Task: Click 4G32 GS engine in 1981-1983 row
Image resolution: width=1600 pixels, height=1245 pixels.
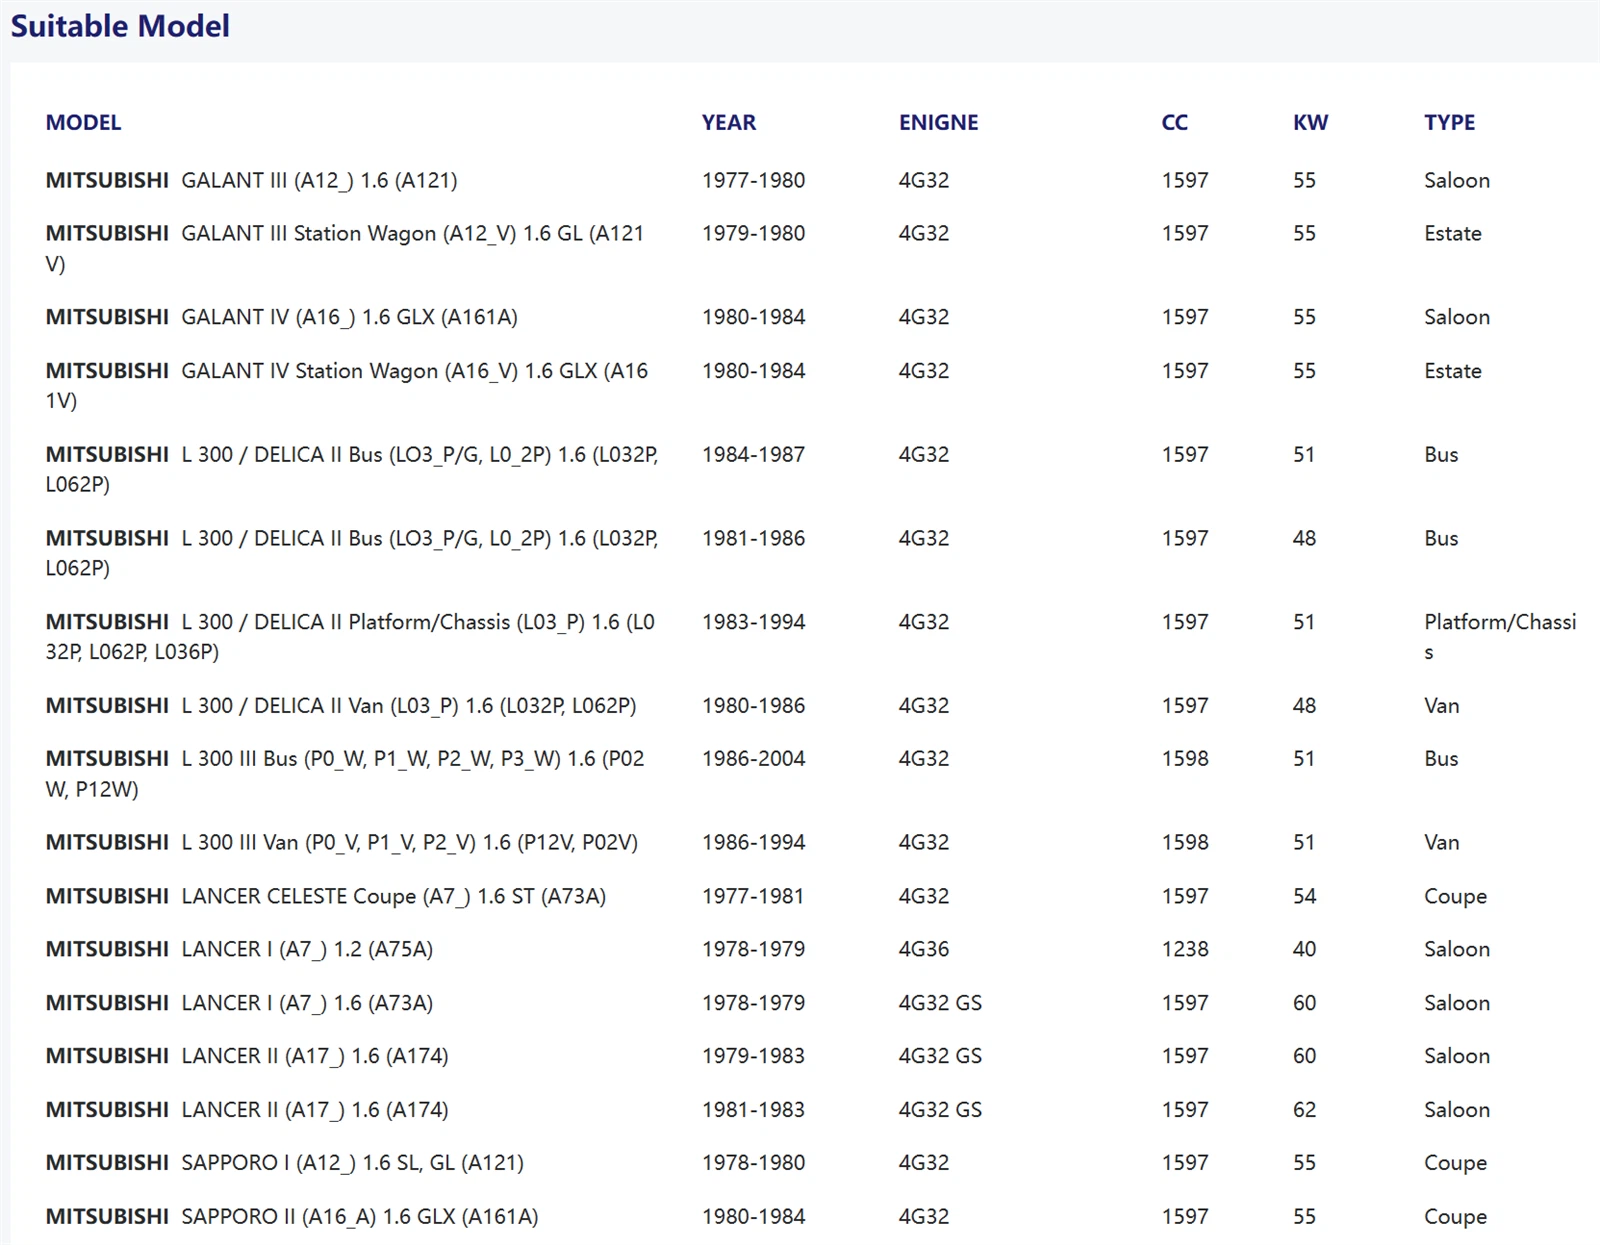Action: click(x=940, y=1110)
